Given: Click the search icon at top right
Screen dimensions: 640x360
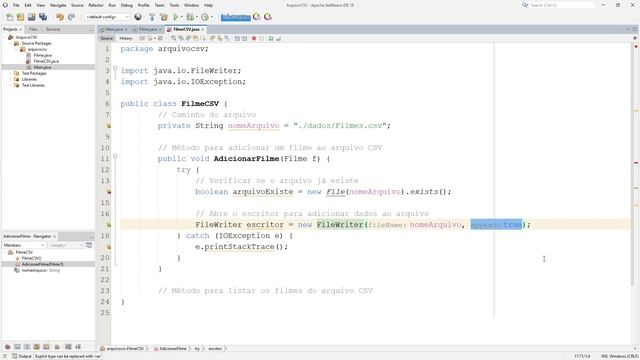Looking at the screenshot, I should 525,5.
